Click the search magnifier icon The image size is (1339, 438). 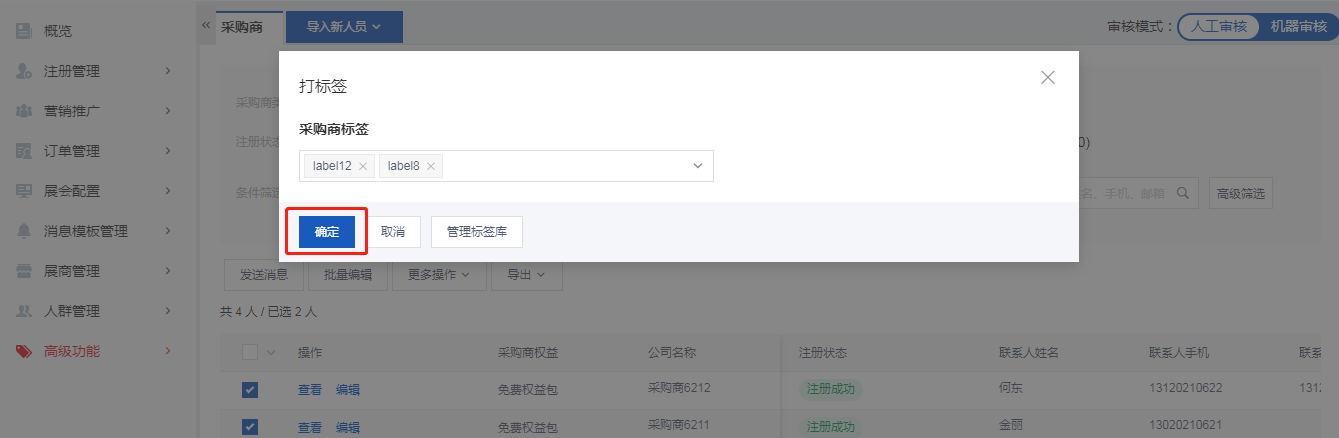(1182, 193)
